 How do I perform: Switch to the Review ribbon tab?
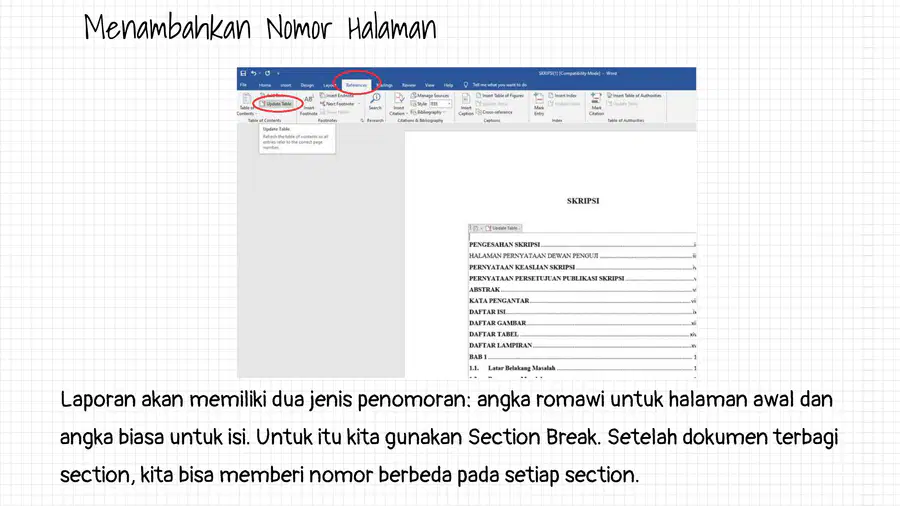pos(409,85)
